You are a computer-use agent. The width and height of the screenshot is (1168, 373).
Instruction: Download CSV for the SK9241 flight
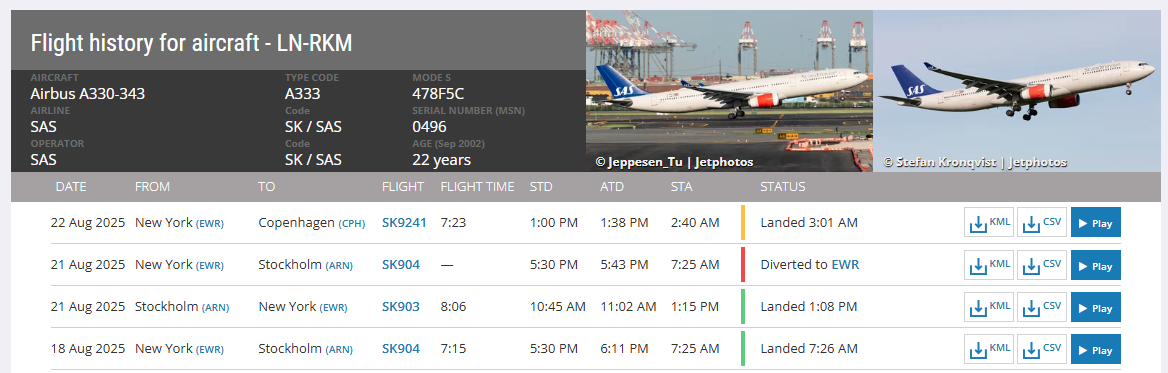(x=1042, y=223)
